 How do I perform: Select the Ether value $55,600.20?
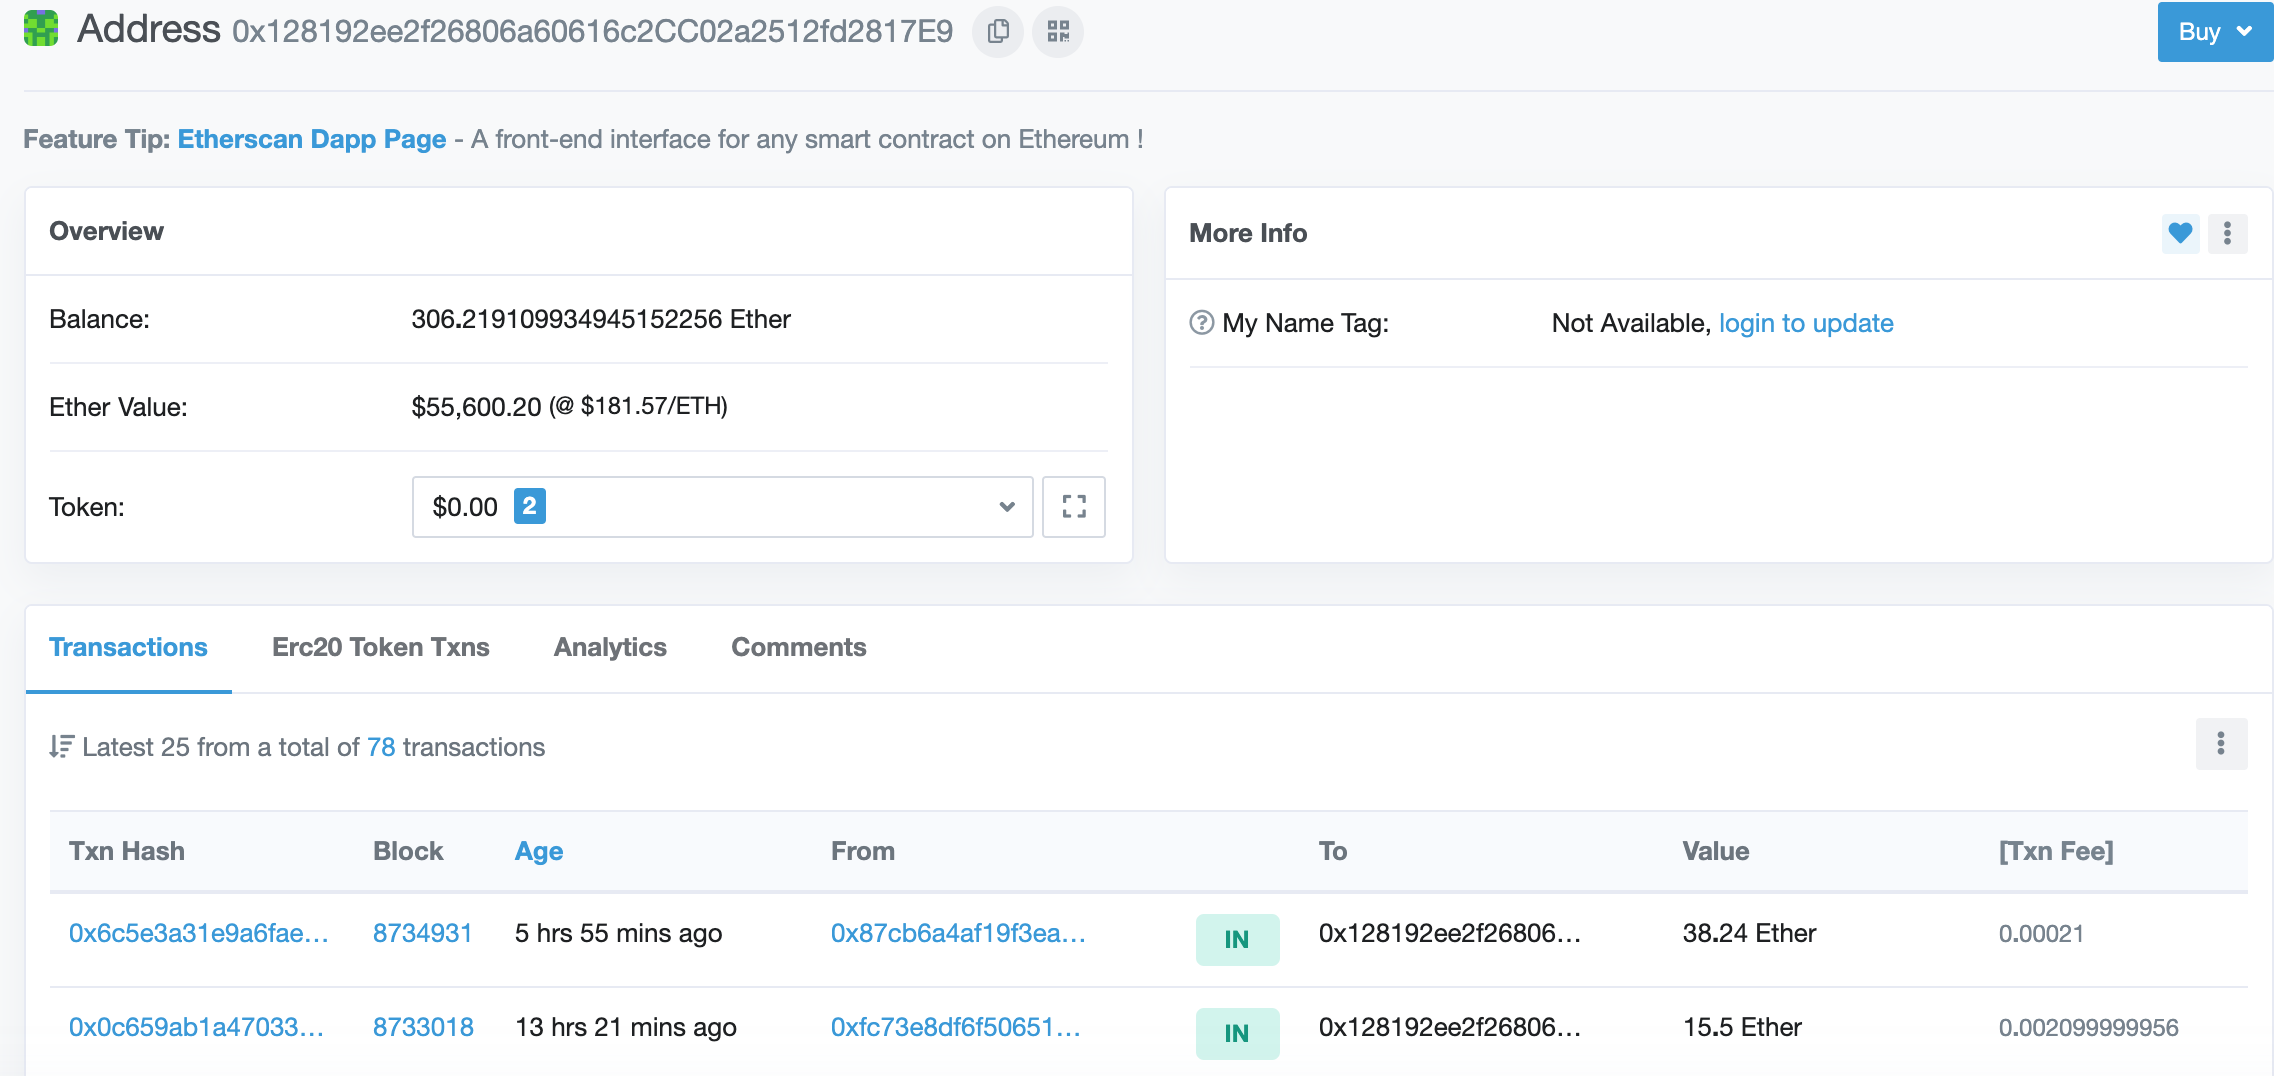(x=476, y=407)
